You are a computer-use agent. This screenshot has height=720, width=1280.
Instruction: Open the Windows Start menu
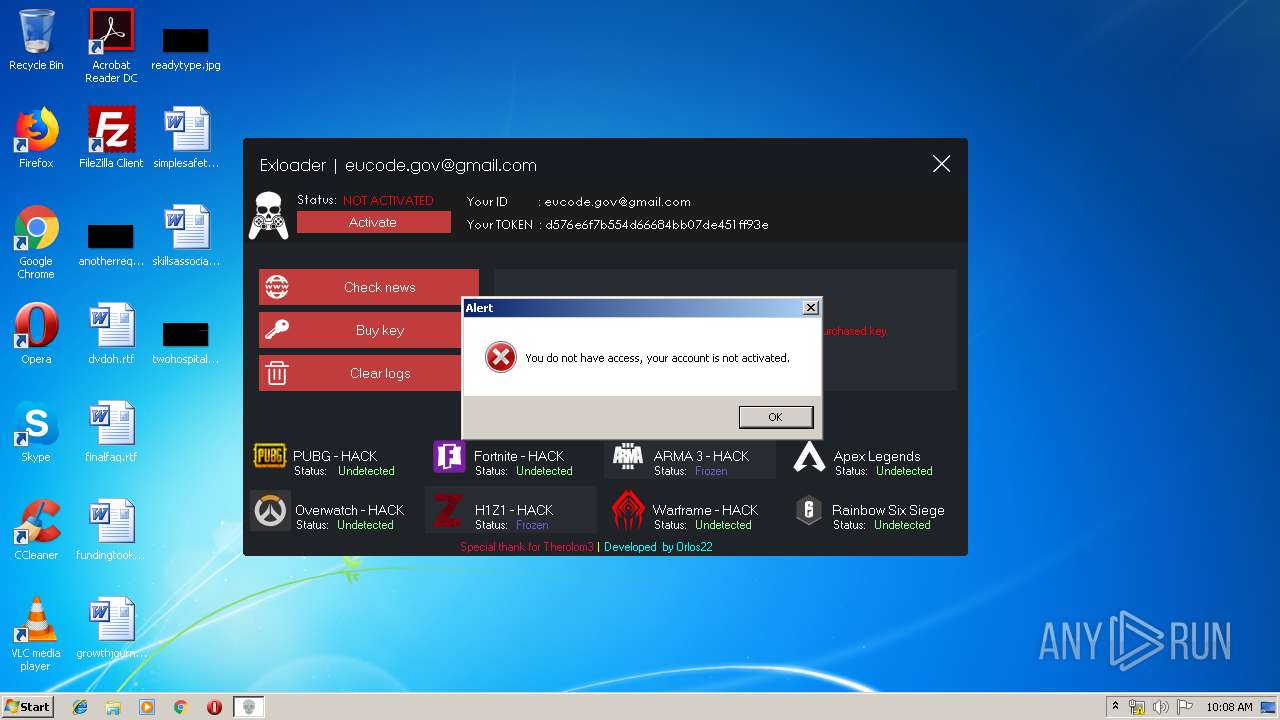coord(27,706)
